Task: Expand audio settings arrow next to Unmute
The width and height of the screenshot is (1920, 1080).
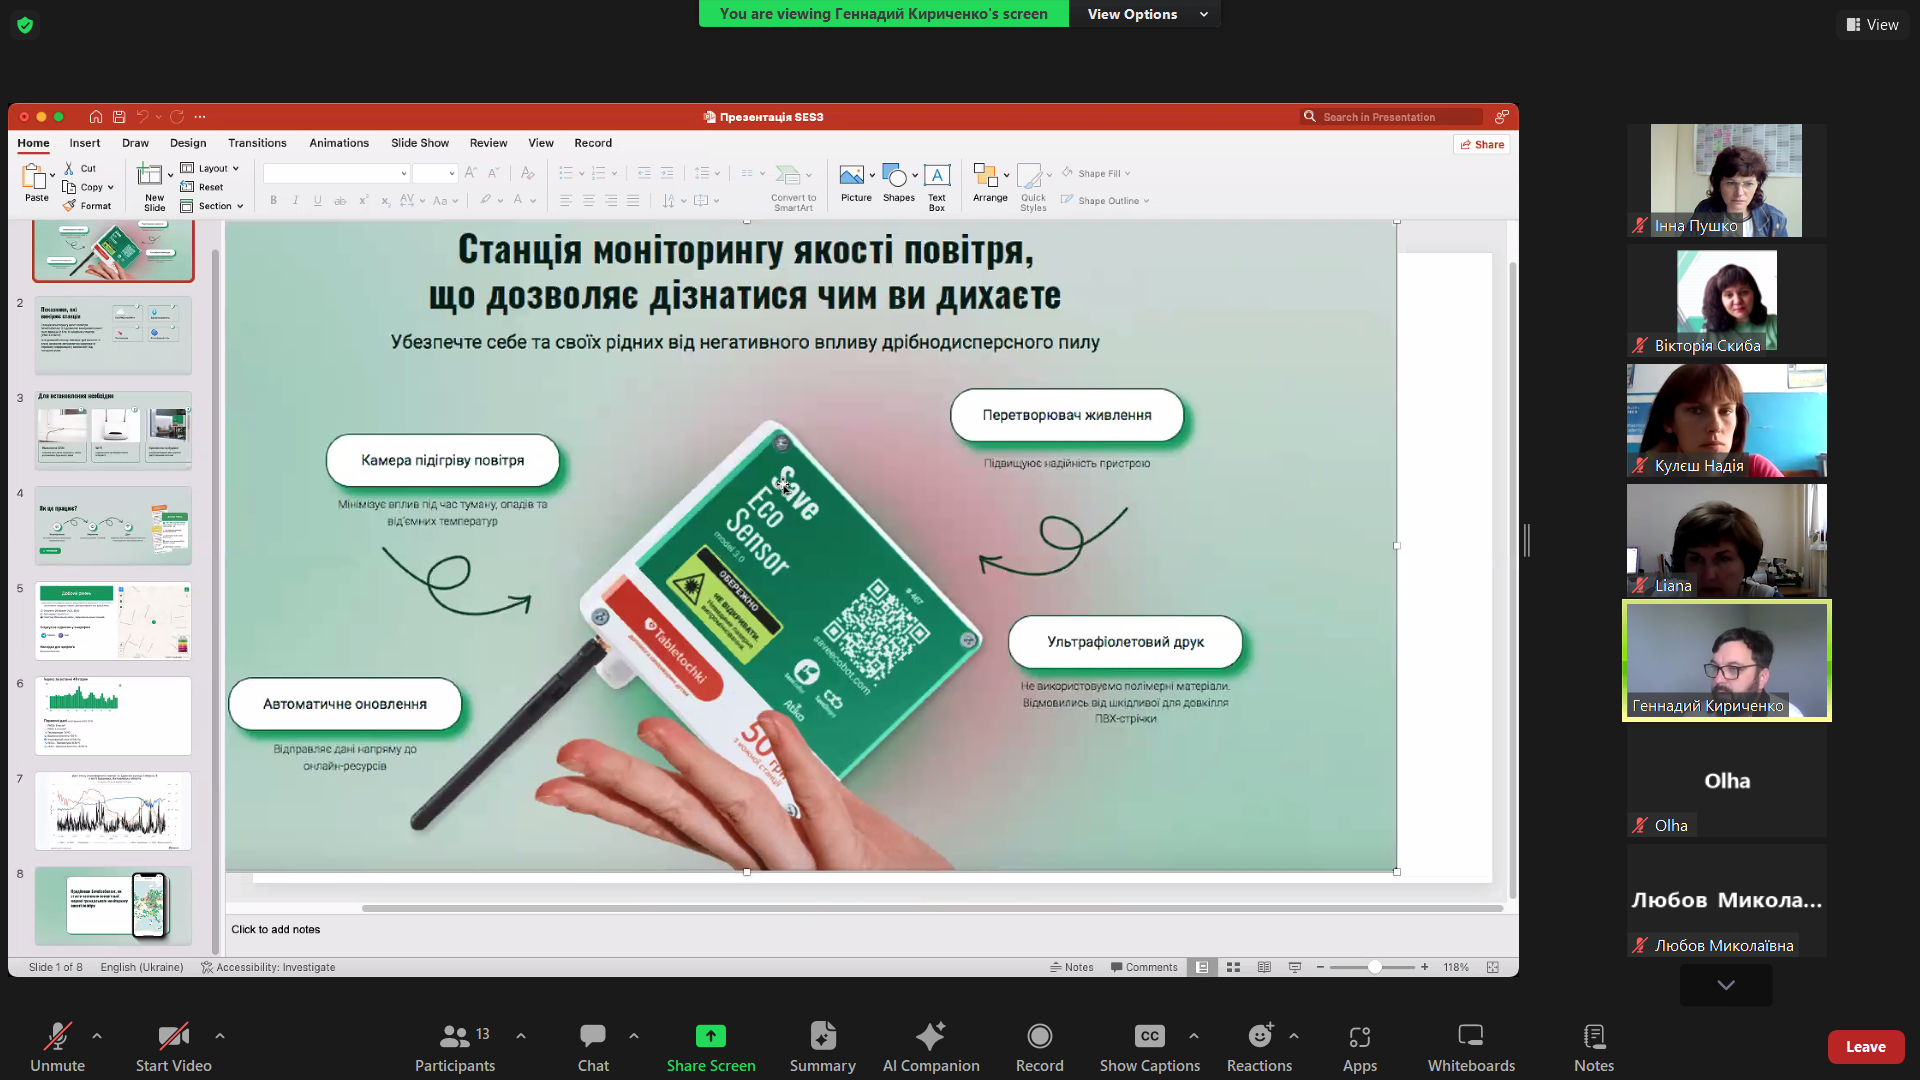Action: (97, 1036)
